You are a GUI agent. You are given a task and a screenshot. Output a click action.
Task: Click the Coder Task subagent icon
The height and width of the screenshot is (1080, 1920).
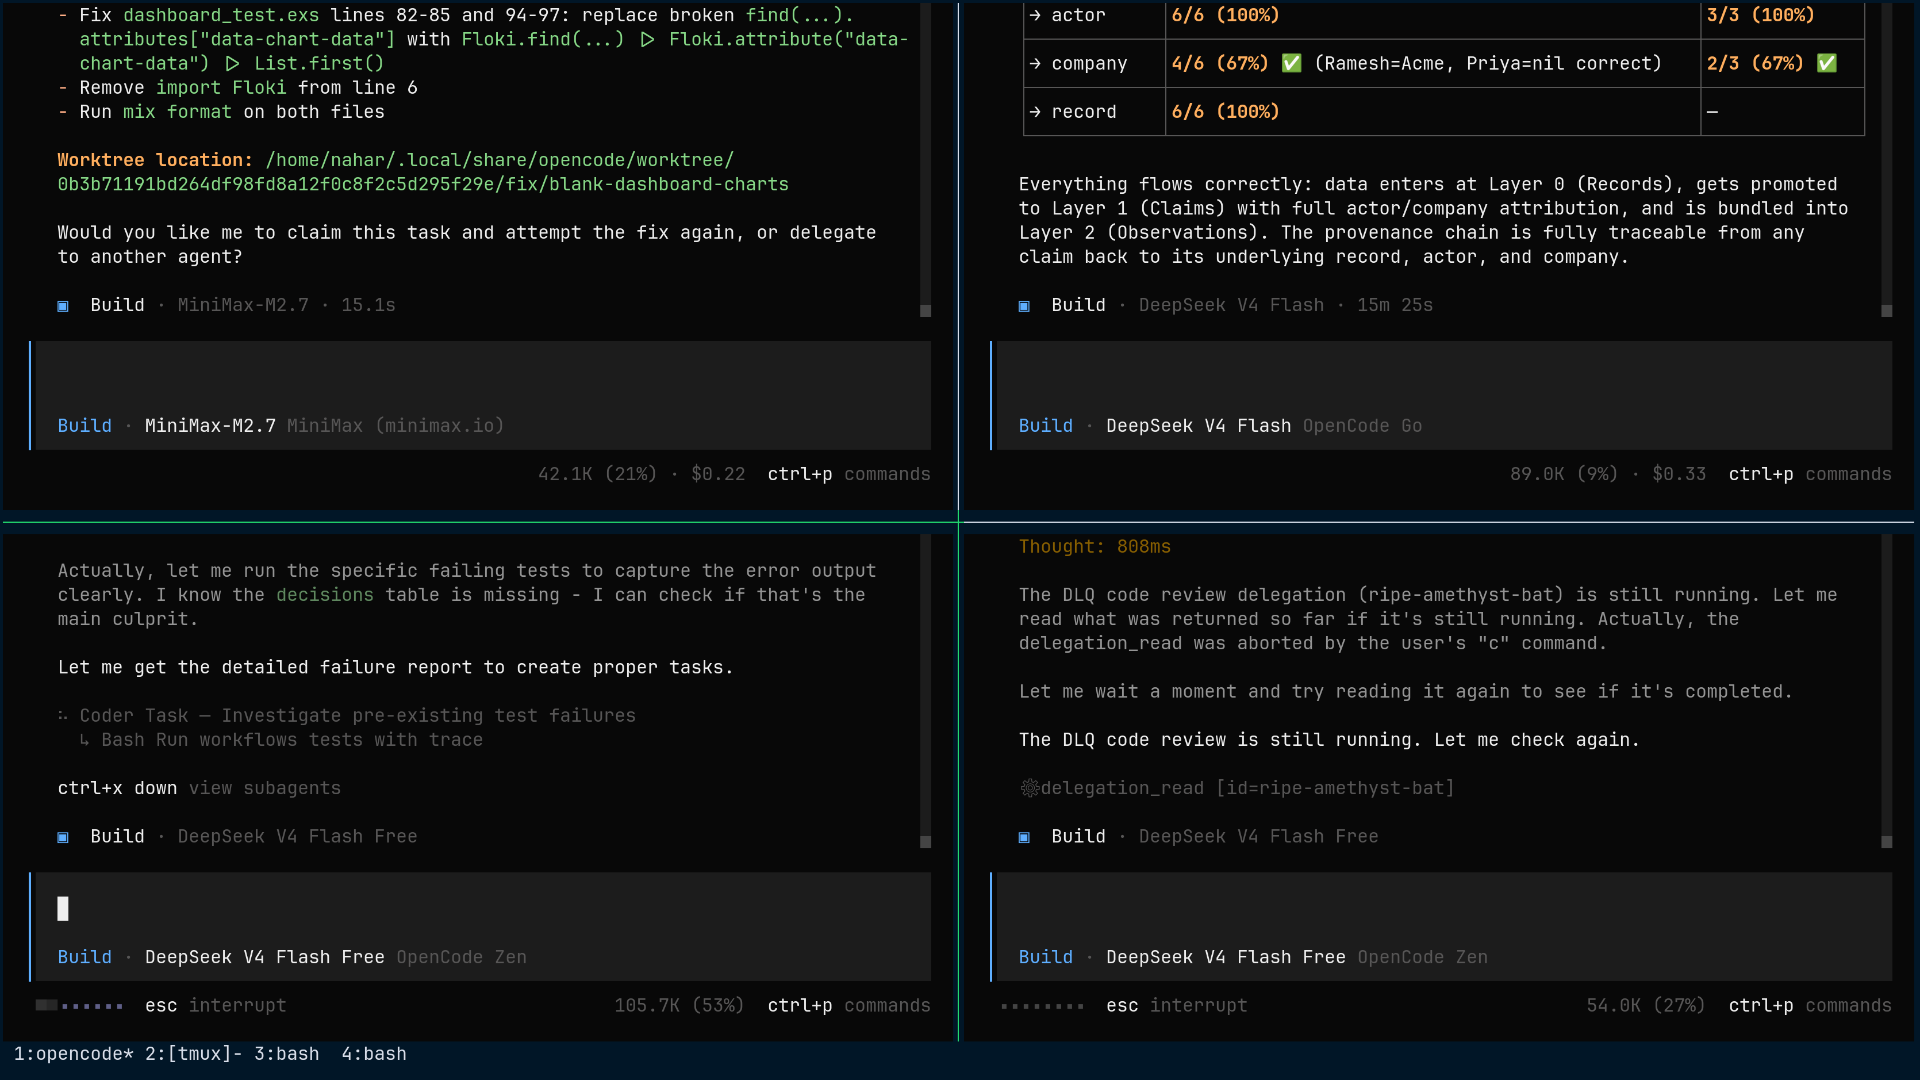[x=63, y=716]
